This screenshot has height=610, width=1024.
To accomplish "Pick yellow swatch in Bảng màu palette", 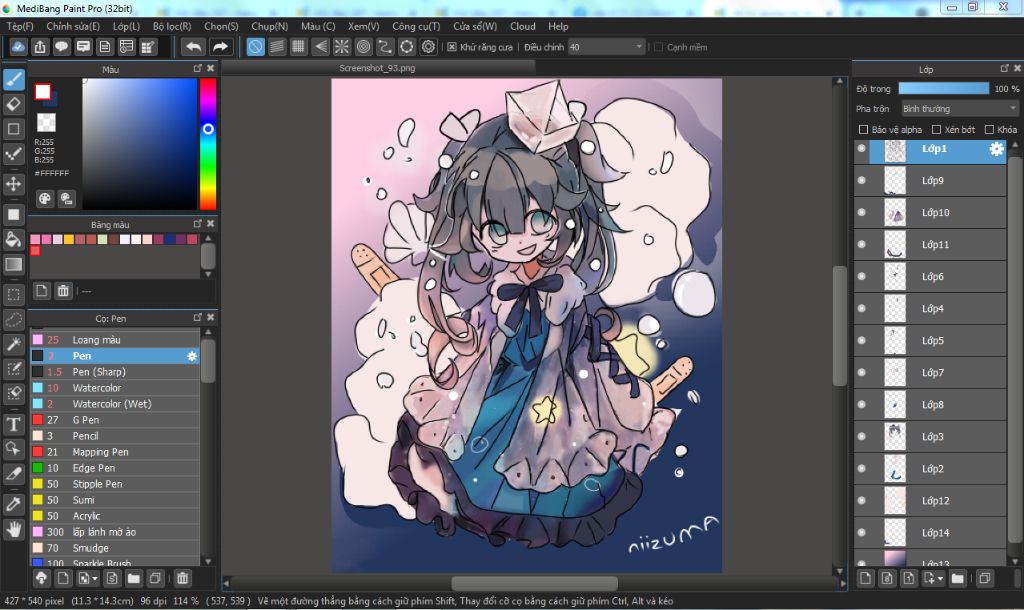I will tap(69, 240).
